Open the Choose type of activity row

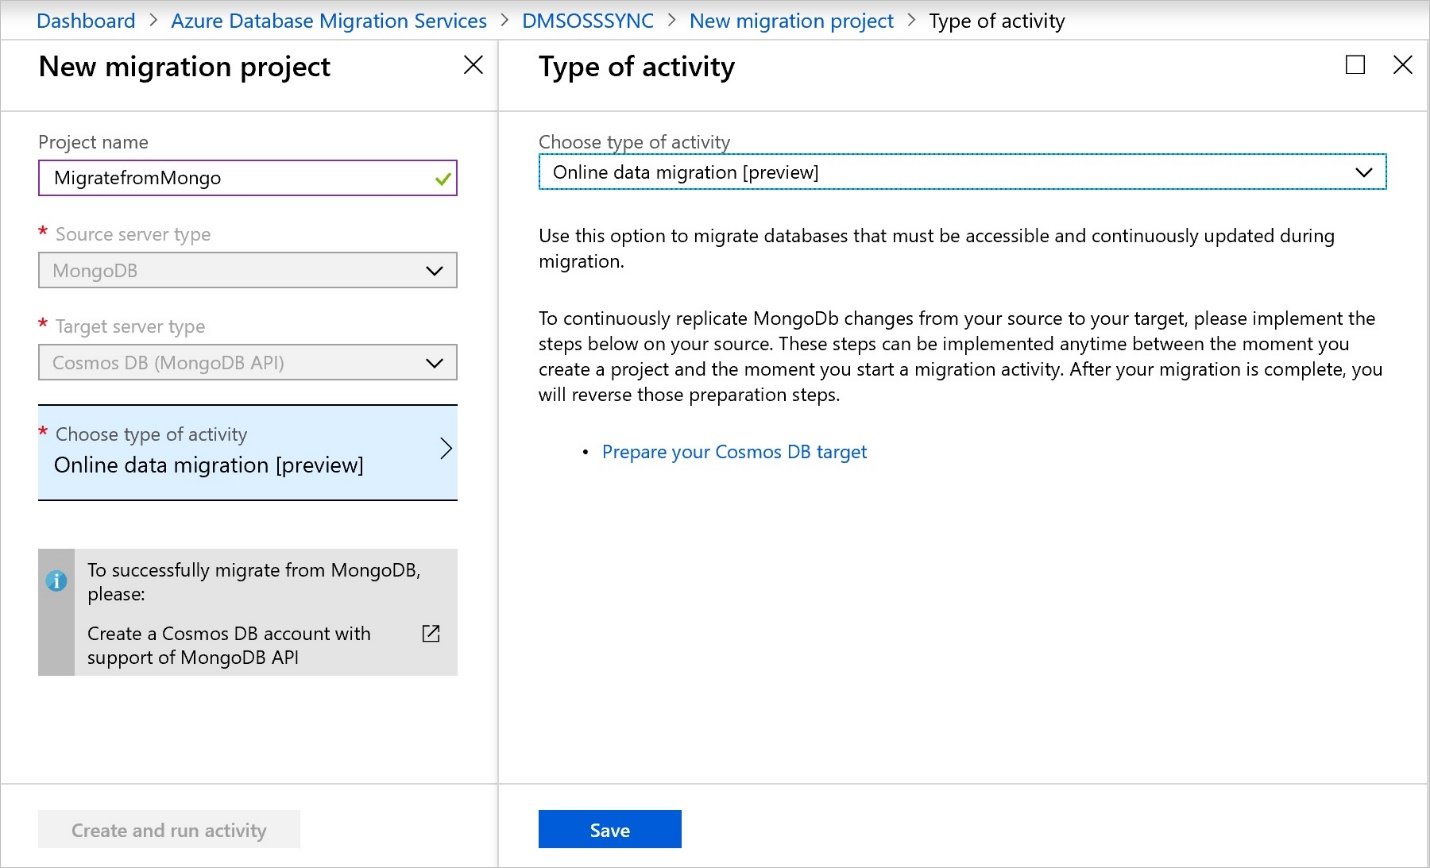(x=247, y=452)
